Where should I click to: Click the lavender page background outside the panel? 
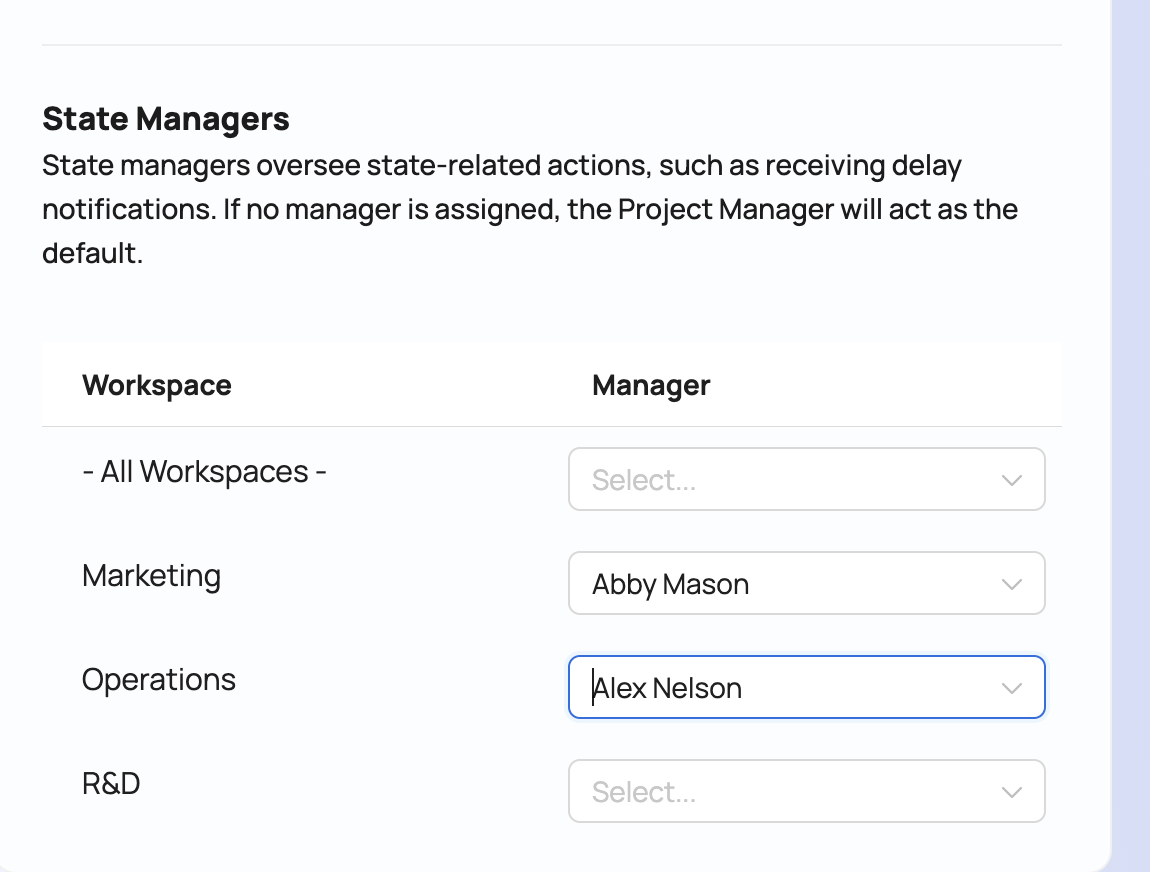1132,400
